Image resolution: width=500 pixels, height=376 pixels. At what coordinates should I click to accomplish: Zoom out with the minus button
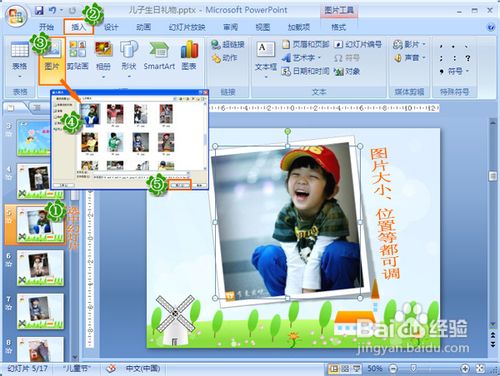(393, 368)
